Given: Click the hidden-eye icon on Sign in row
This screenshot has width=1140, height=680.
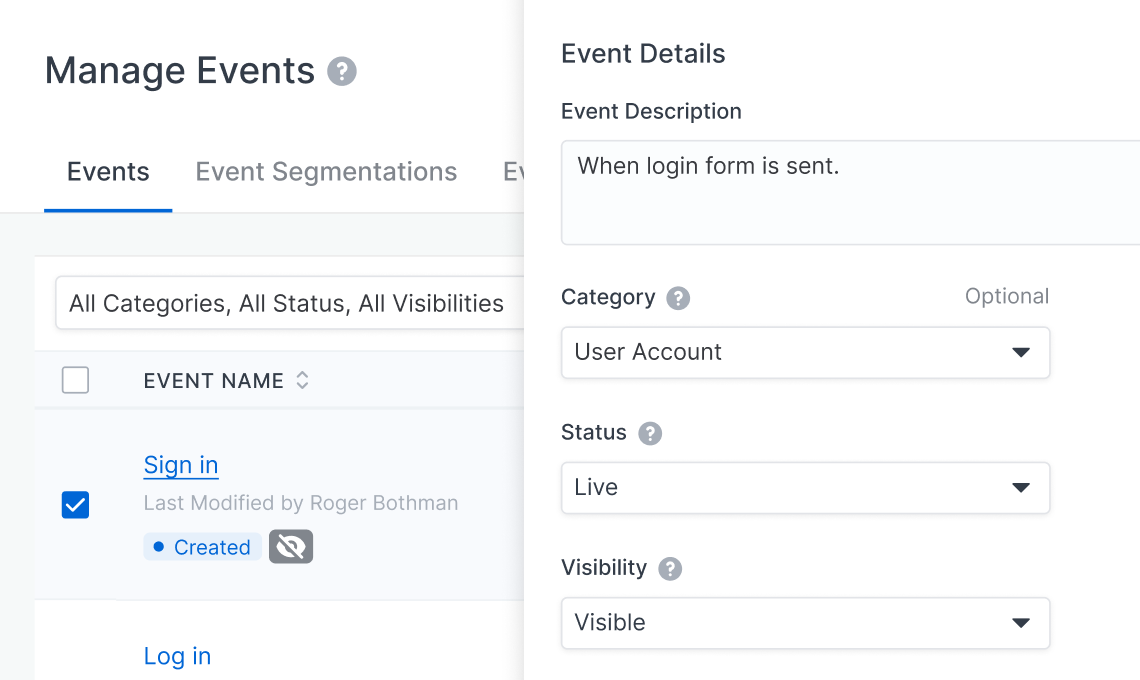Looking at the screenshot, I should [290, 546].
